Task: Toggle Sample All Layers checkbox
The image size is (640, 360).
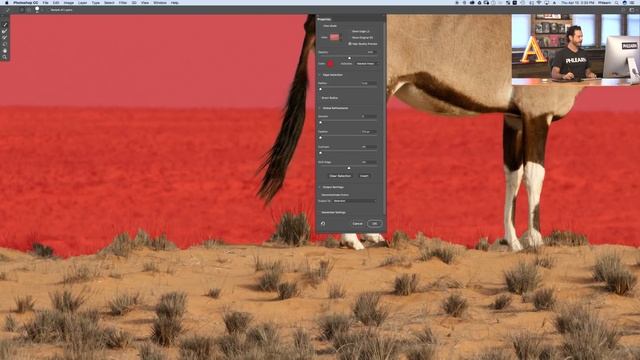Action: (60, 10)
